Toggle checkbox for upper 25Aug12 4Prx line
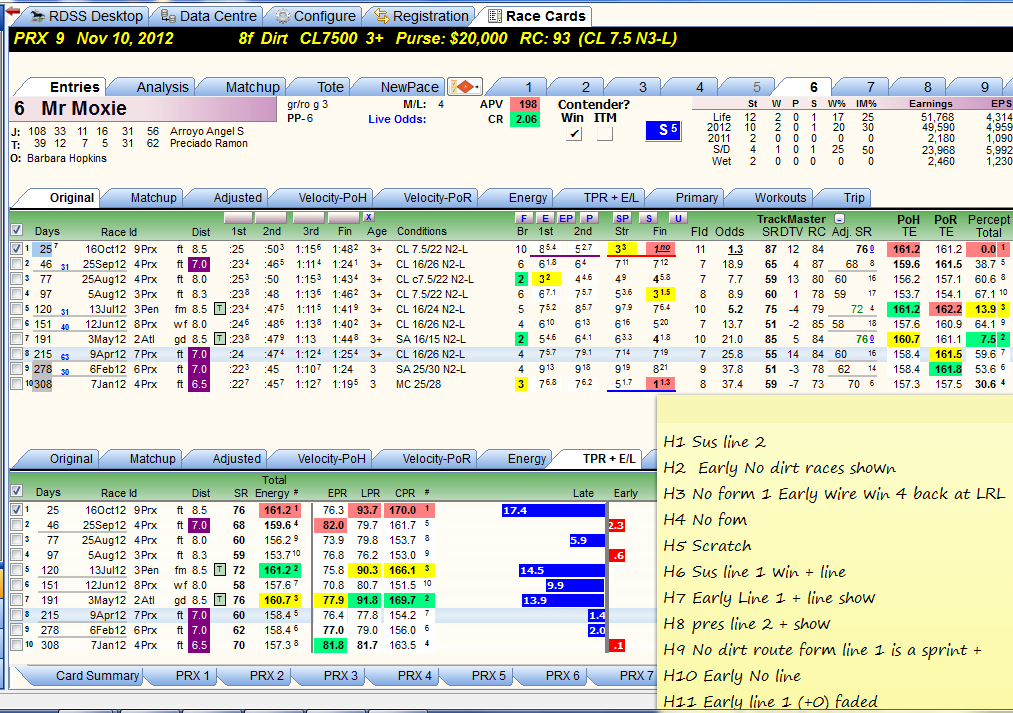Image resolution: width=1013 pixels, height=713 pixels. coord(16,279)
